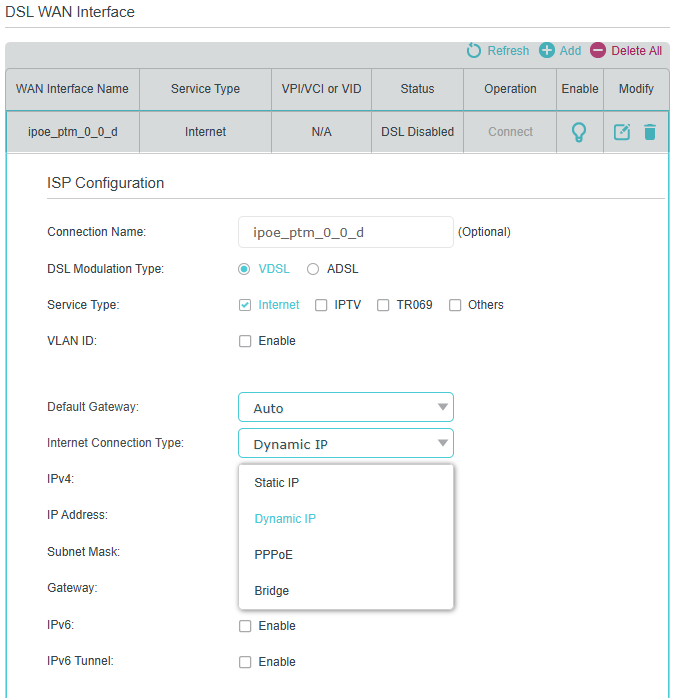
Task: Choose Bridge from the list
Action: pyautogui.click(x=346, y=591)
